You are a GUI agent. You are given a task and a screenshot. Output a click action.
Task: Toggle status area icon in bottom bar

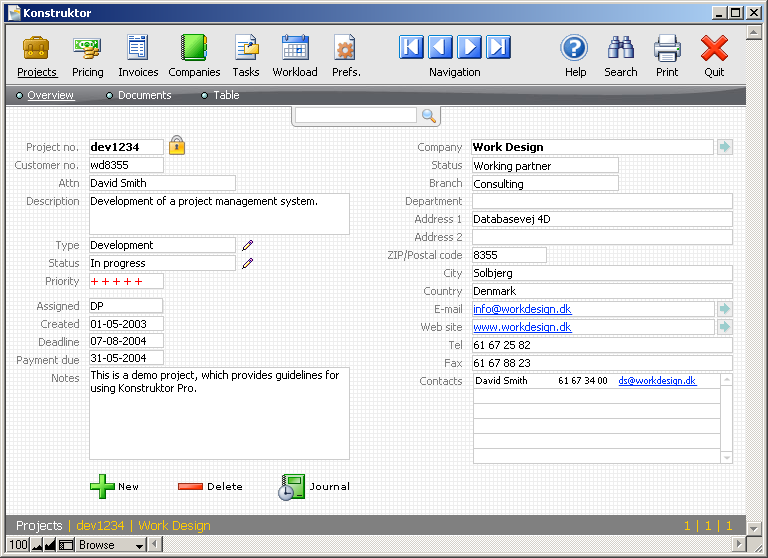[66, 545]
